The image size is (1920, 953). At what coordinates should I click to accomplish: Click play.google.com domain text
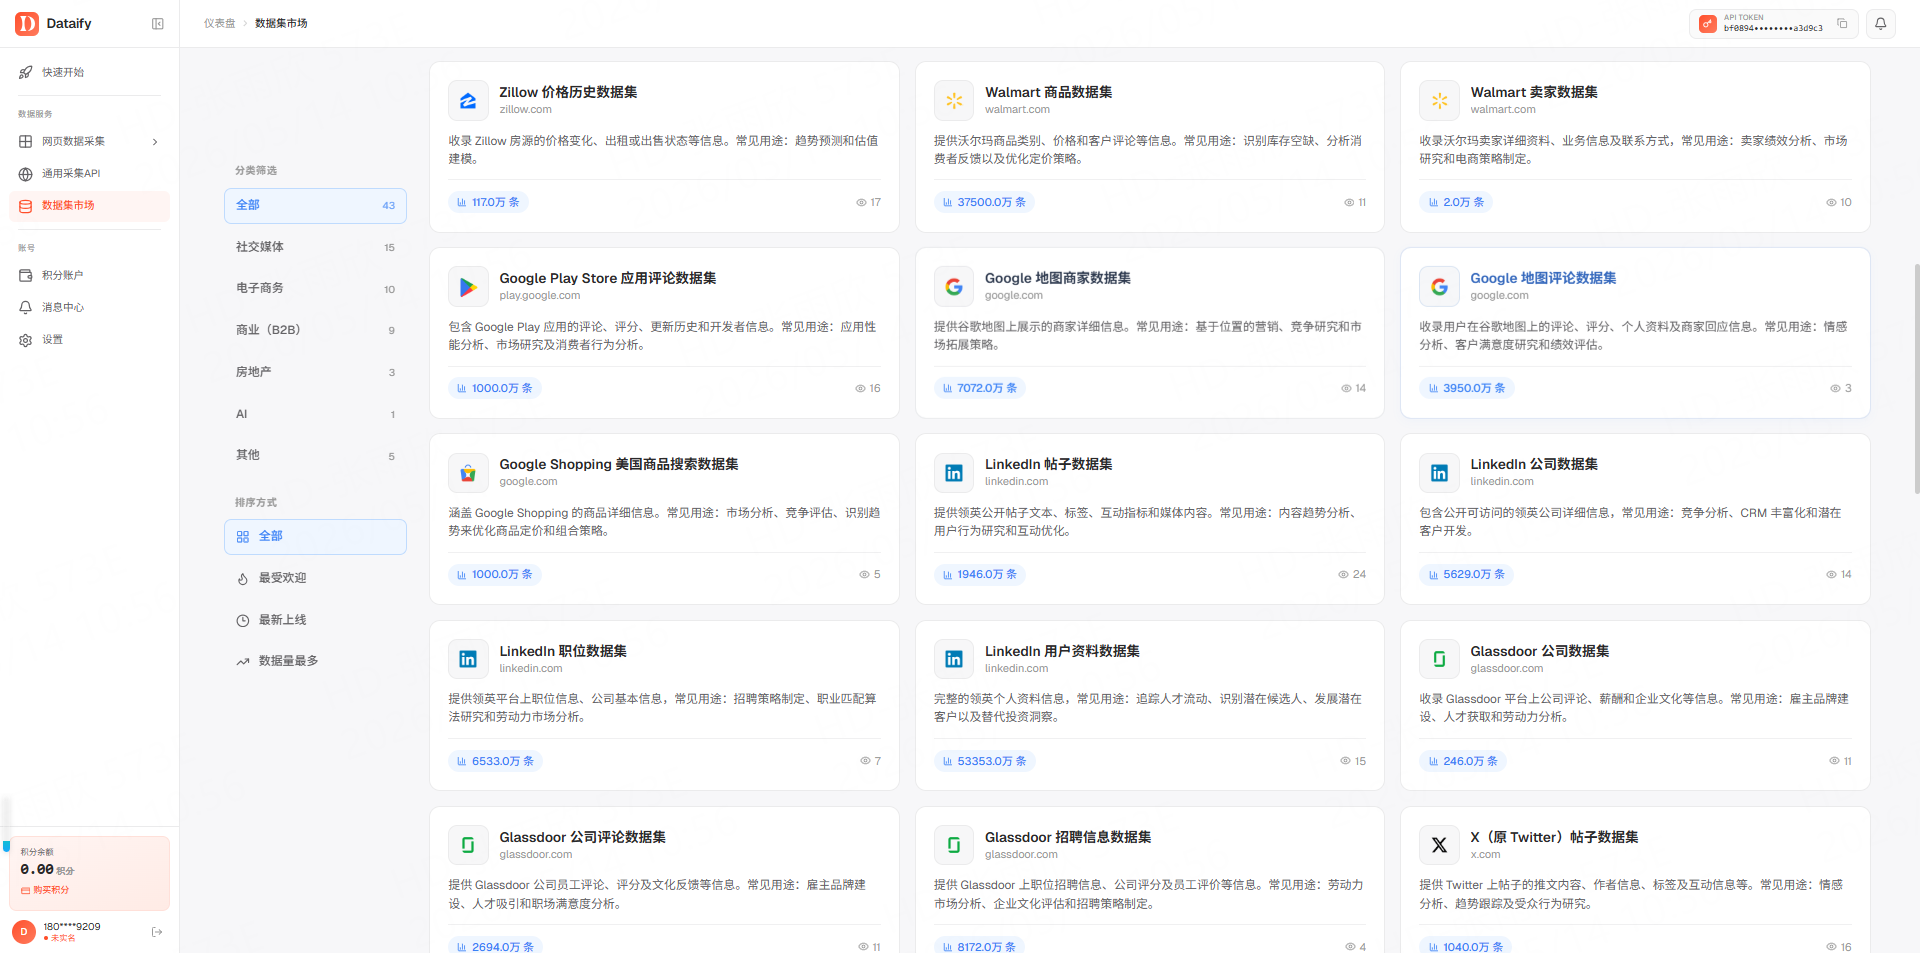540,296
